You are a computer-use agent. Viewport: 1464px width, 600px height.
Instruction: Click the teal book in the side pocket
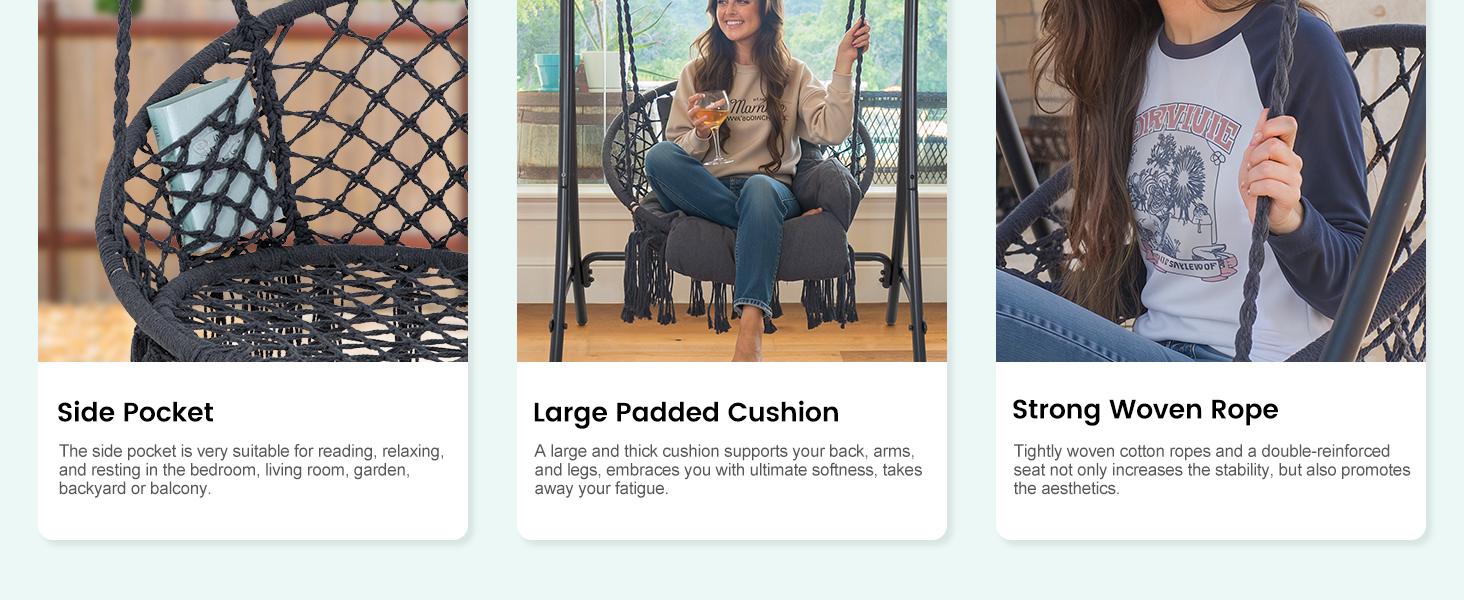[x=210, y=160]
